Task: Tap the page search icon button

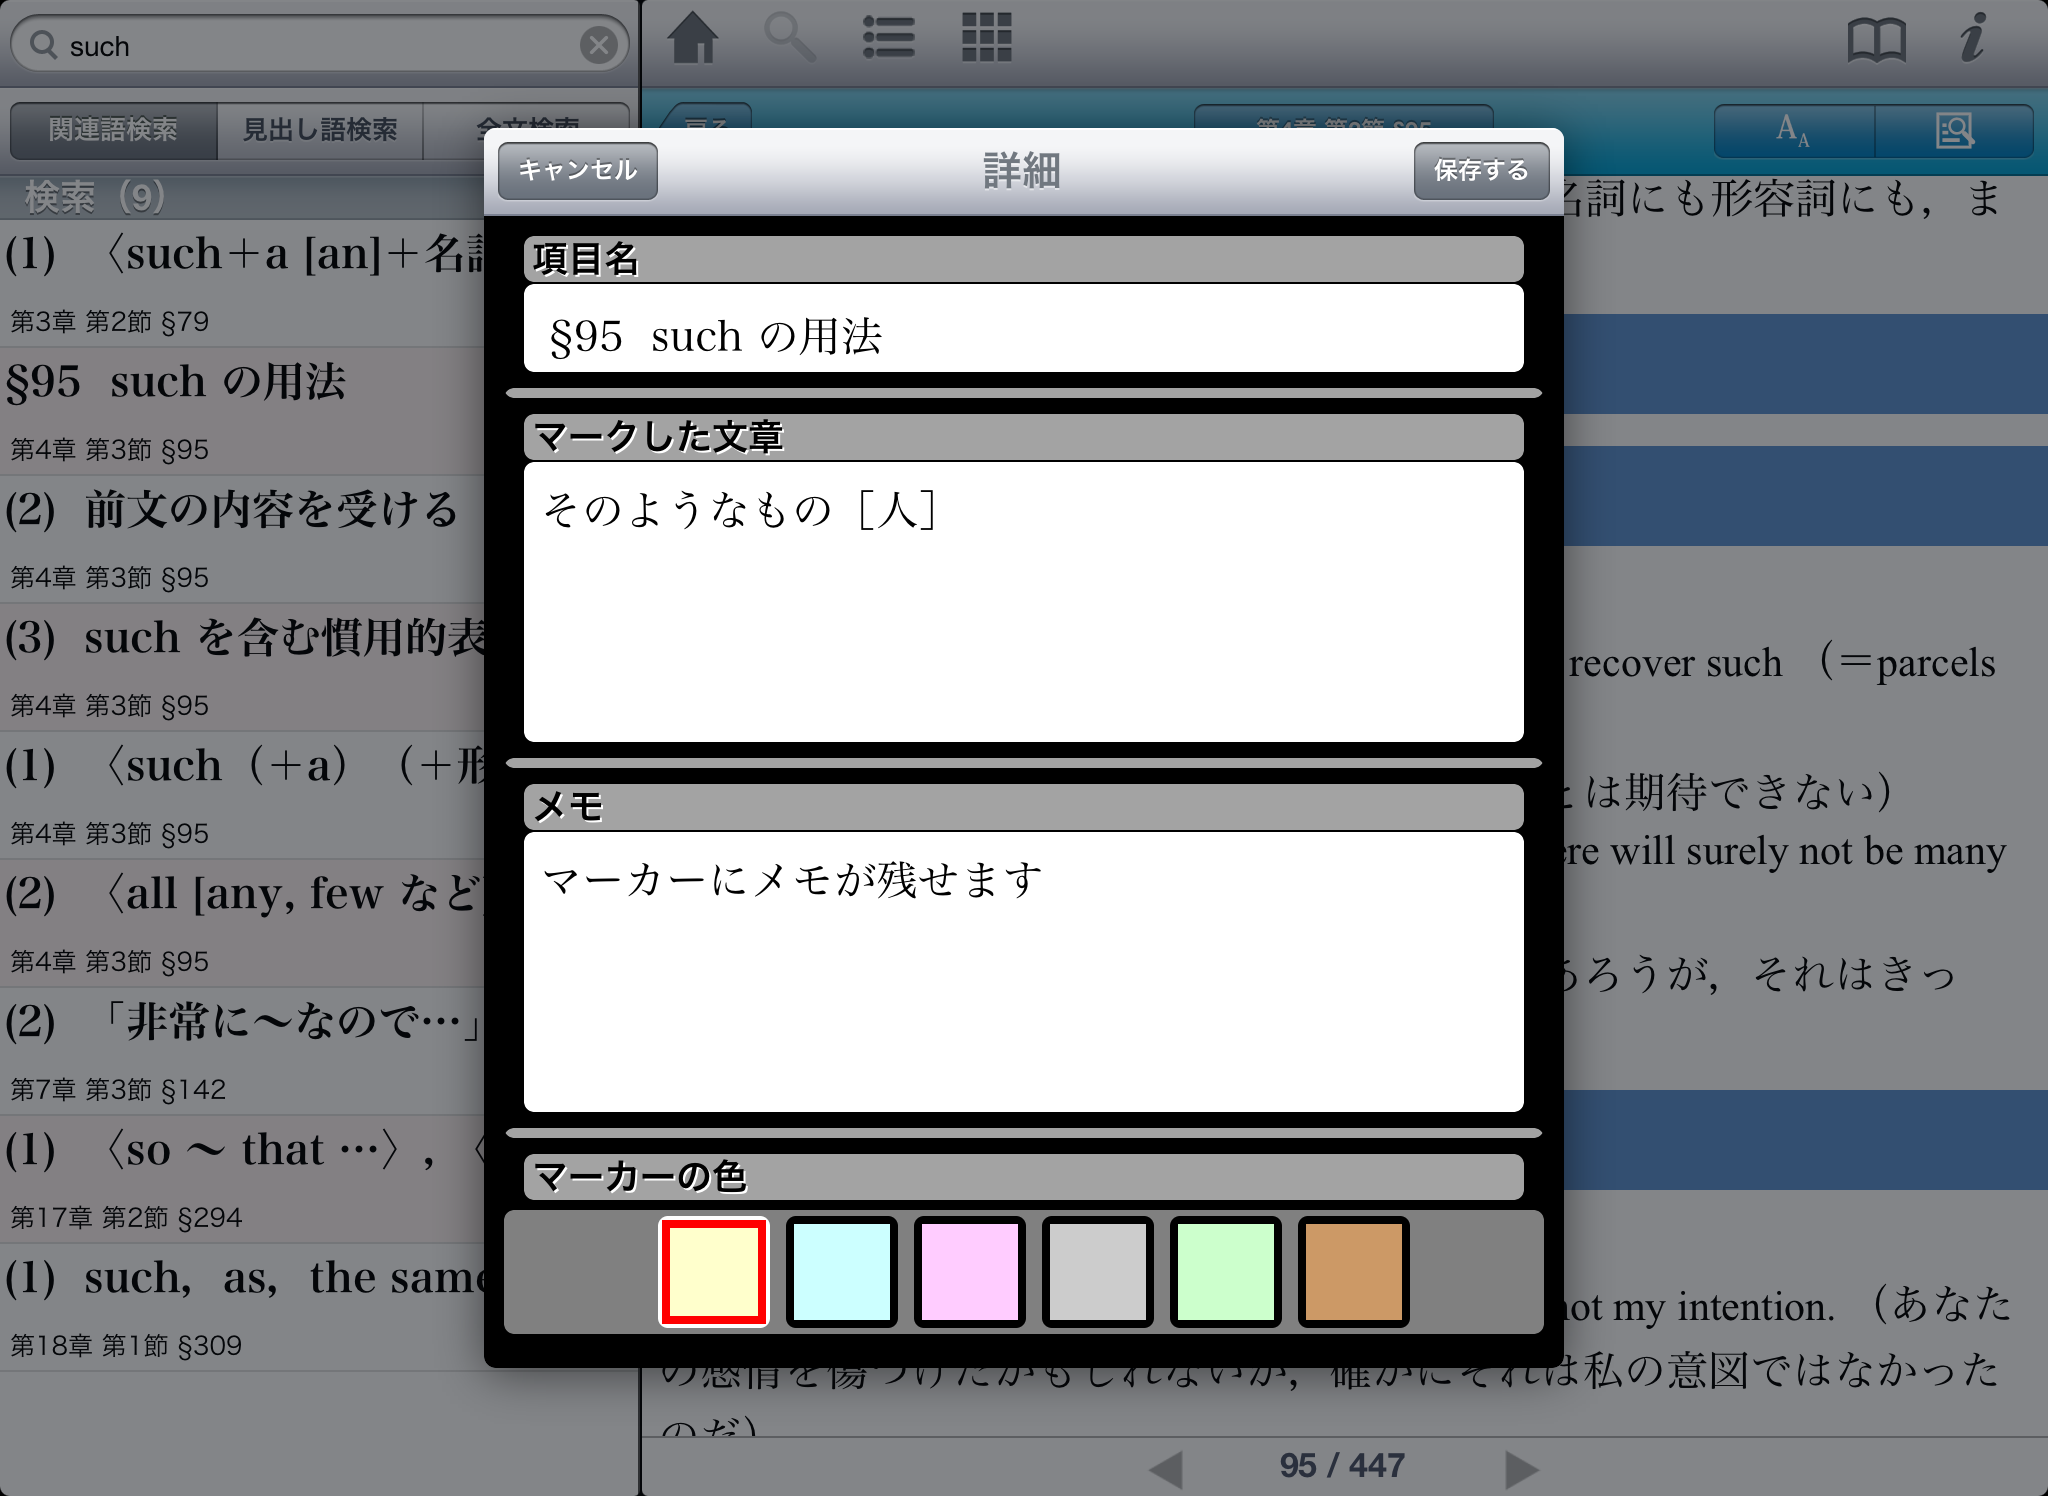Action: coord(1953,131)
